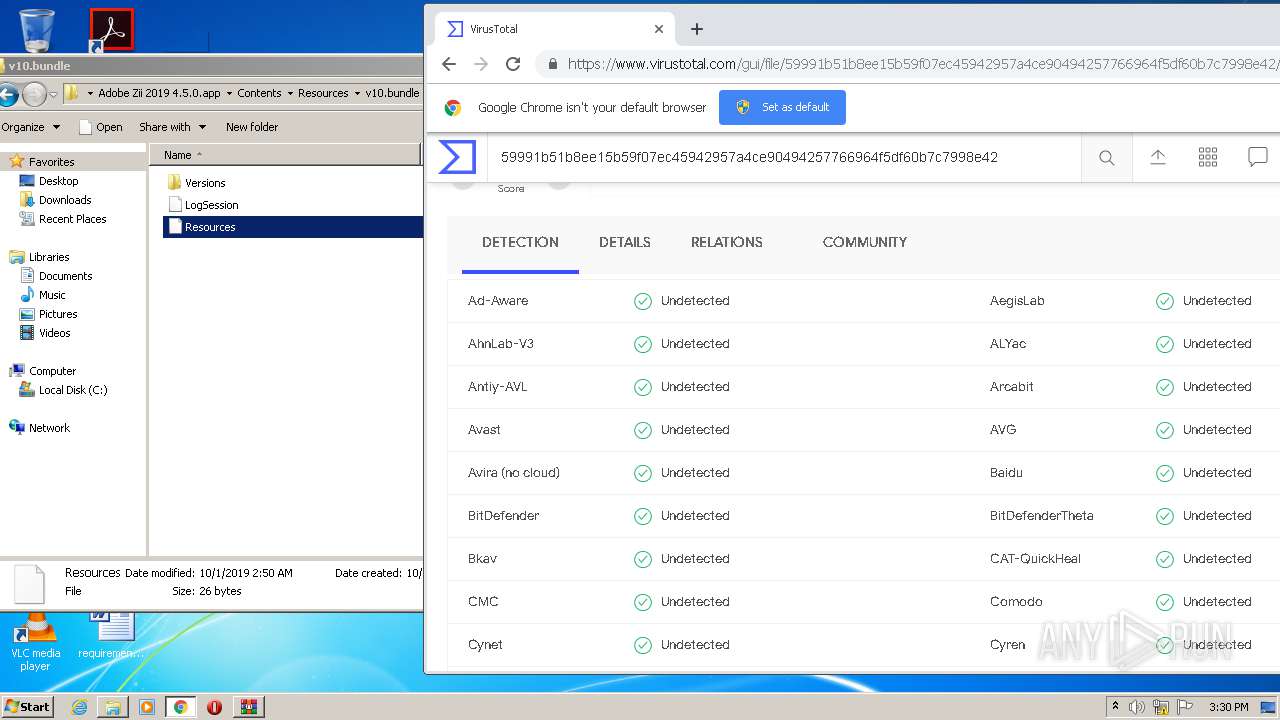Select the Resources file in list
The image size is (1280, 720).
[x=292, y=227]
